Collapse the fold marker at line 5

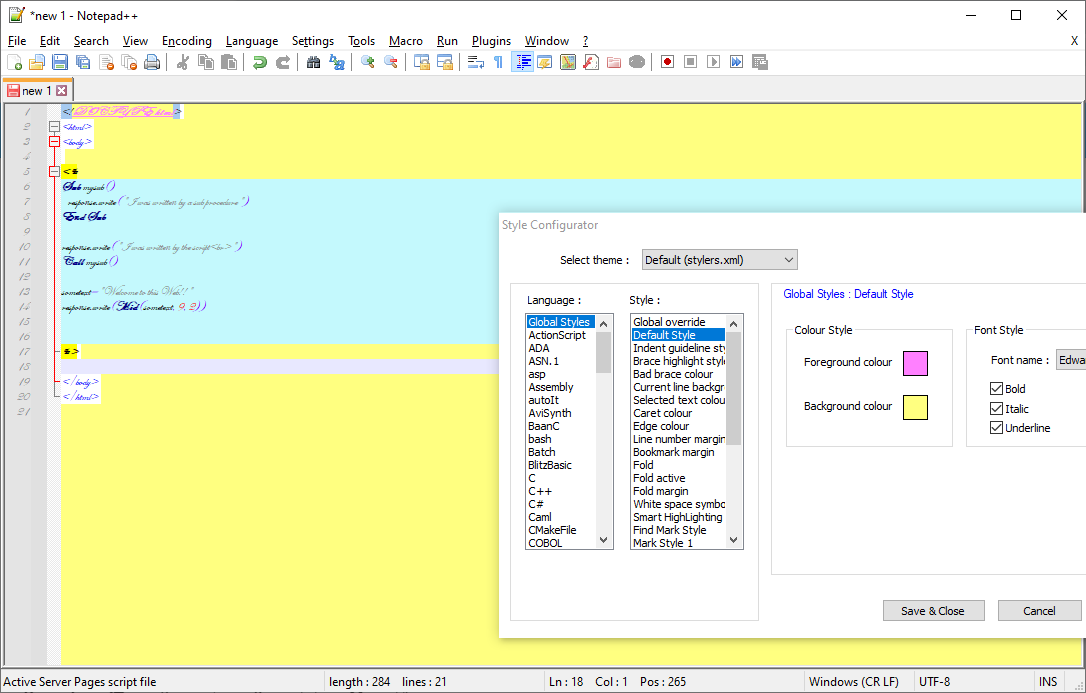pyautogui.click(x=54, y=172)
